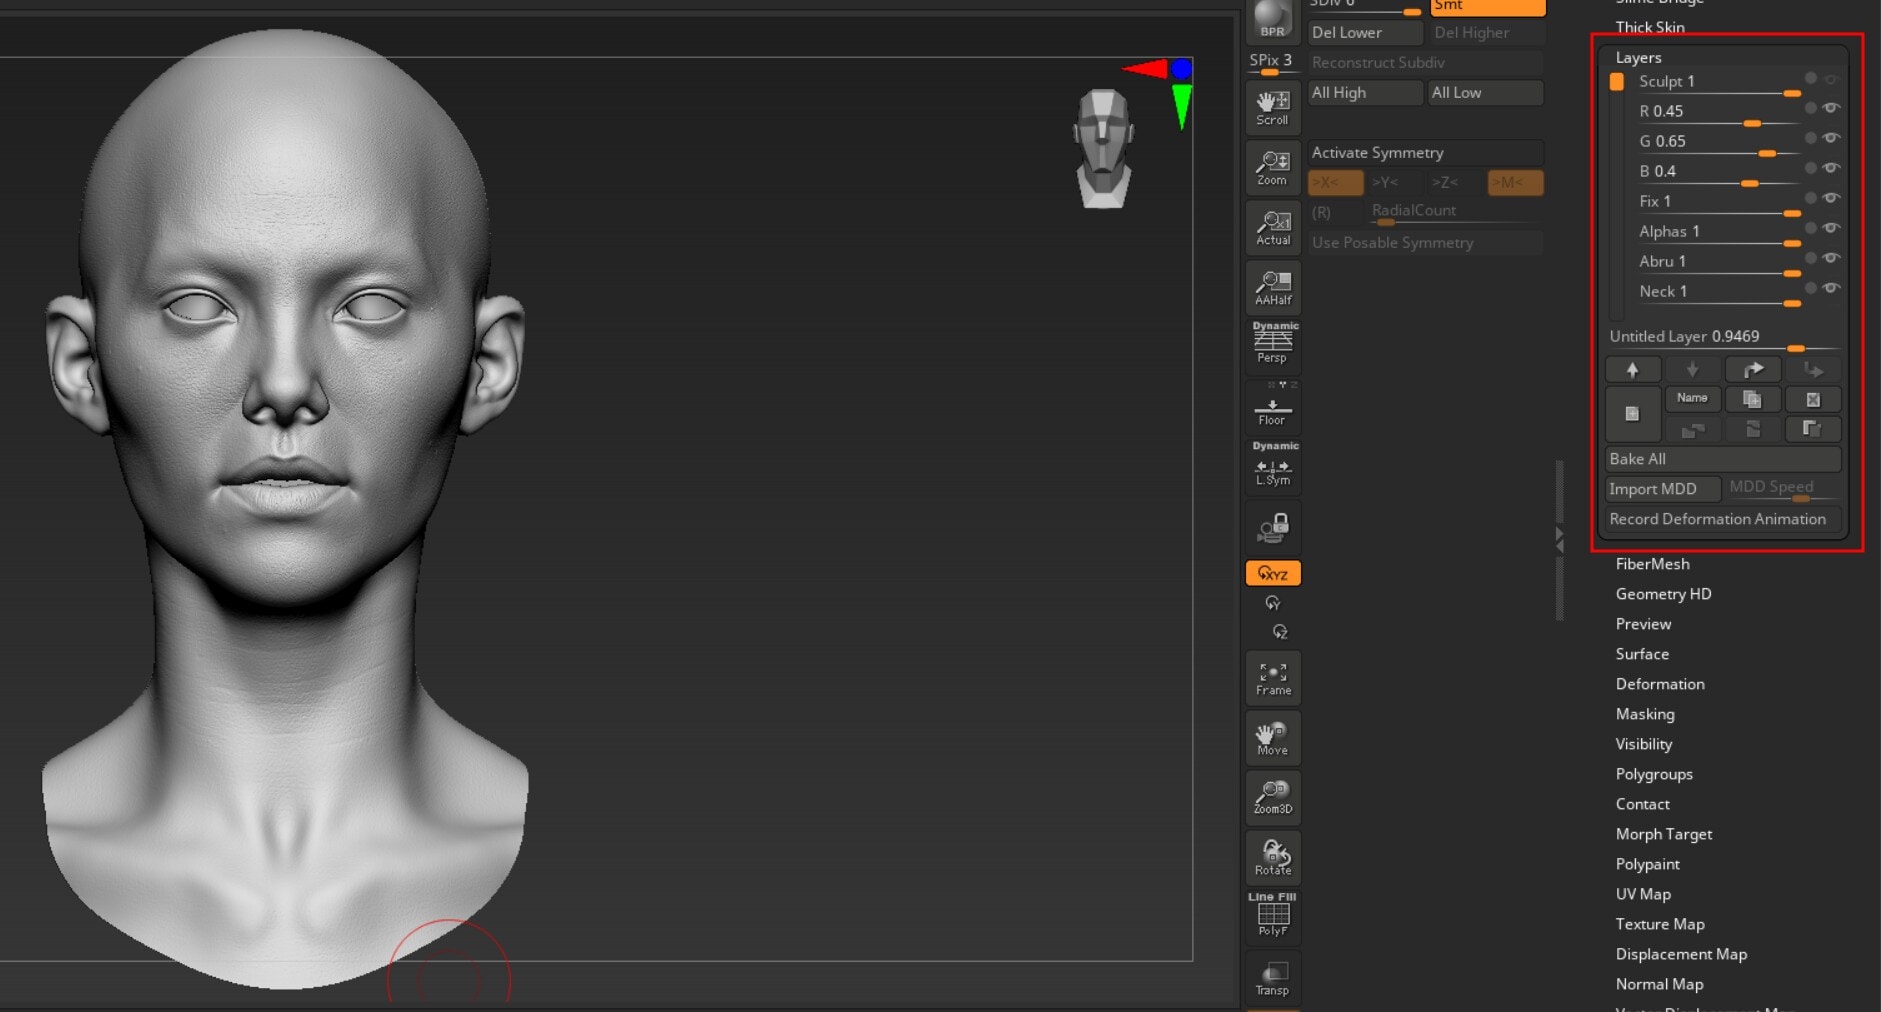Toggle Y axis symmetry
1881x1012 pixels.
(1395, 183)
